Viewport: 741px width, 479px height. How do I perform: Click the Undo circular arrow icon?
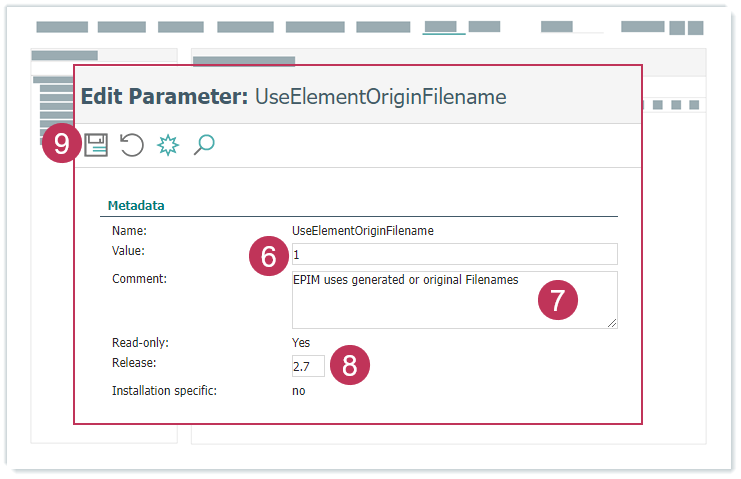pyautogui.click(x=132, y=146)
